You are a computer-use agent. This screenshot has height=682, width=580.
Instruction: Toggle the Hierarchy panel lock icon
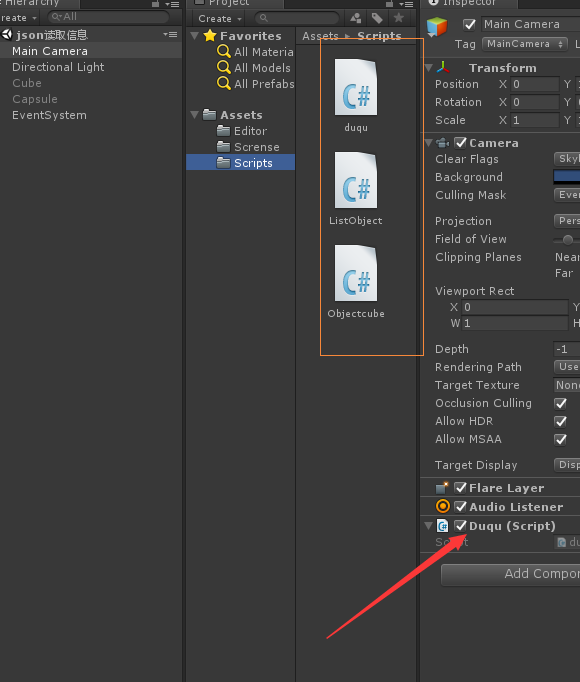pos(155,3)
